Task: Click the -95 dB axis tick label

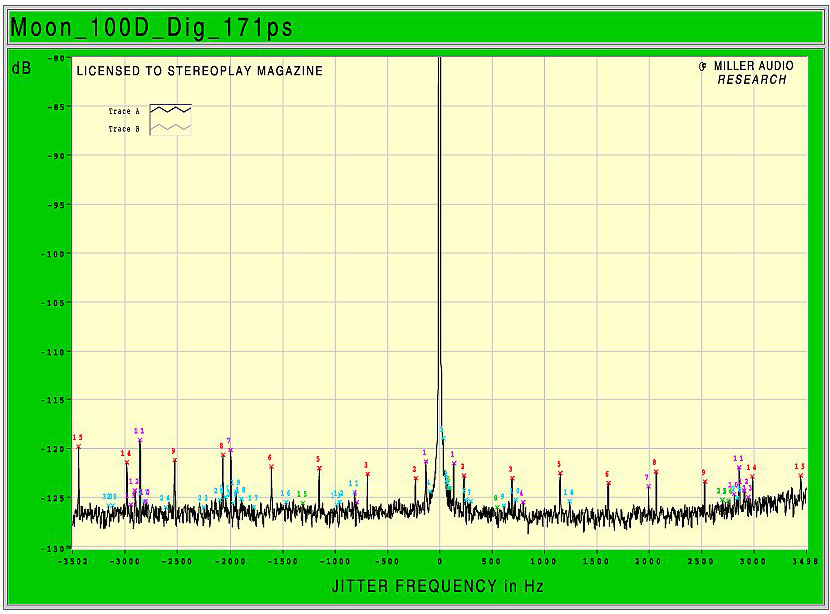Action: point(57,205)
